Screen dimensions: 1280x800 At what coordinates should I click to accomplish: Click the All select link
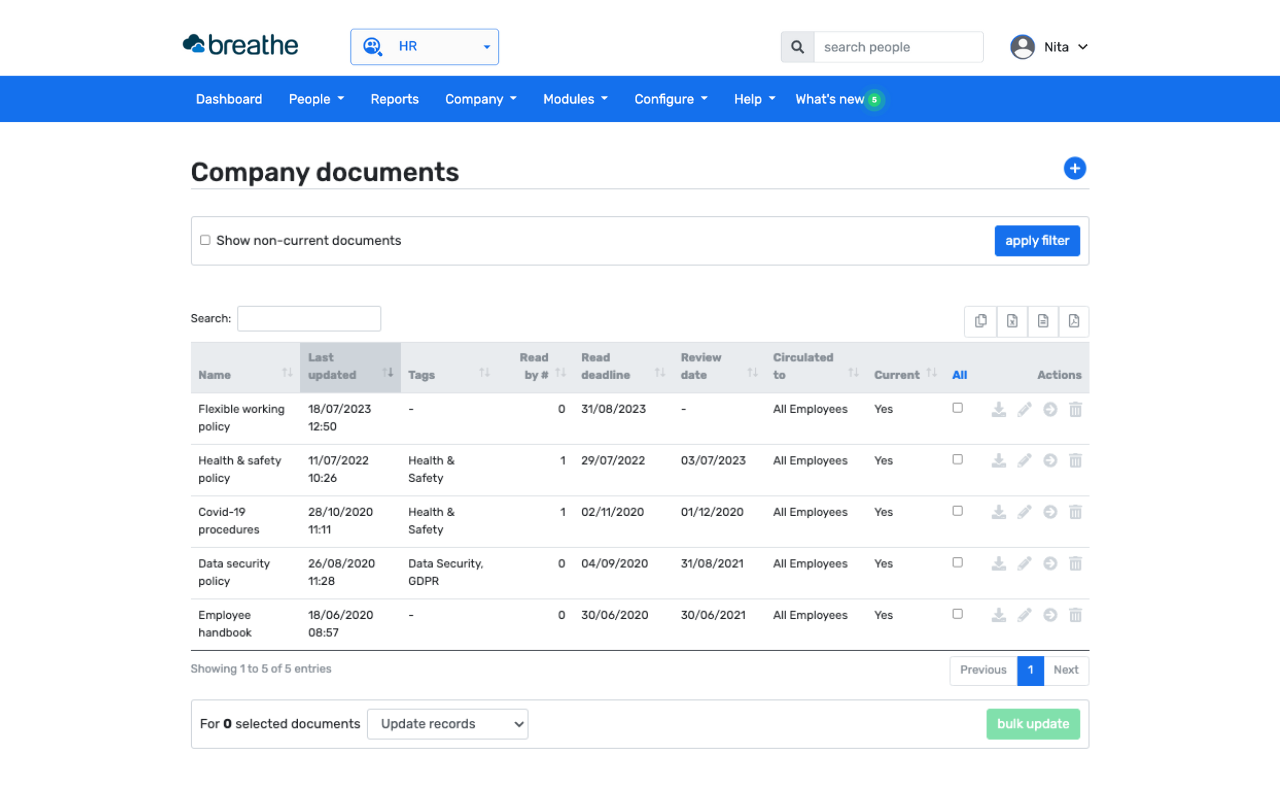tap(960, 375)
